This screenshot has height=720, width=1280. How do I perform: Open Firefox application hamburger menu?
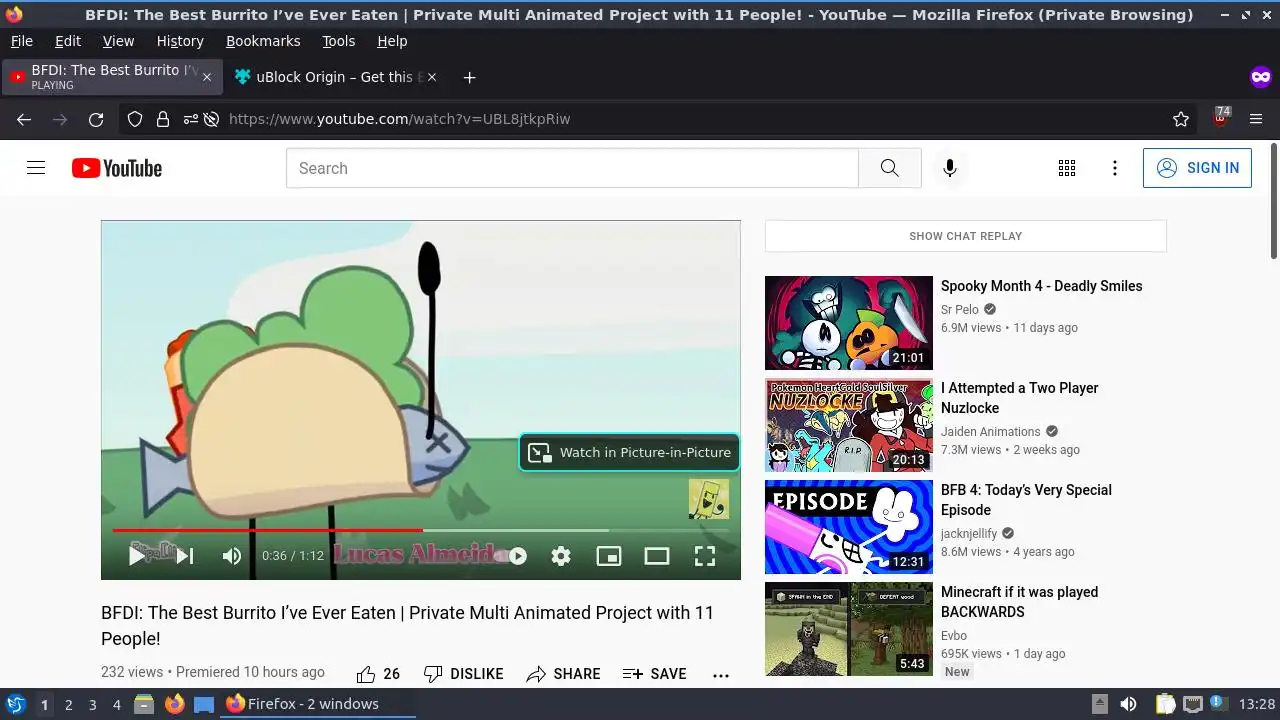click(x=1256, y=119)
